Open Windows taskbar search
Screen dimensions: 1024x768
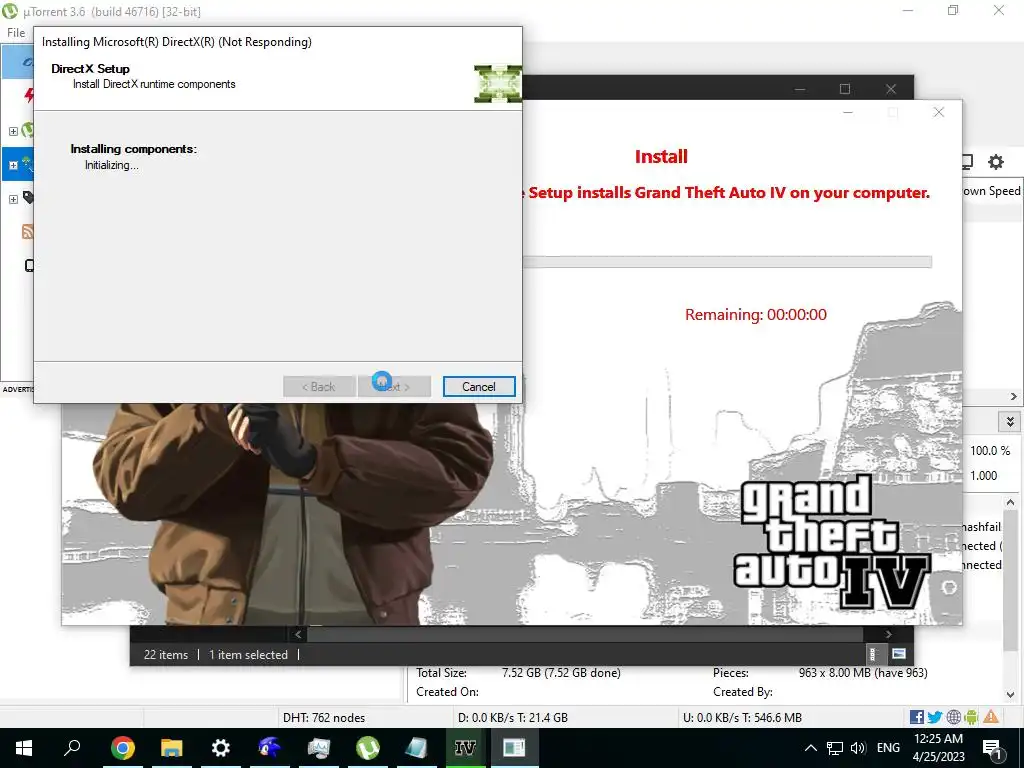(72, 748)
